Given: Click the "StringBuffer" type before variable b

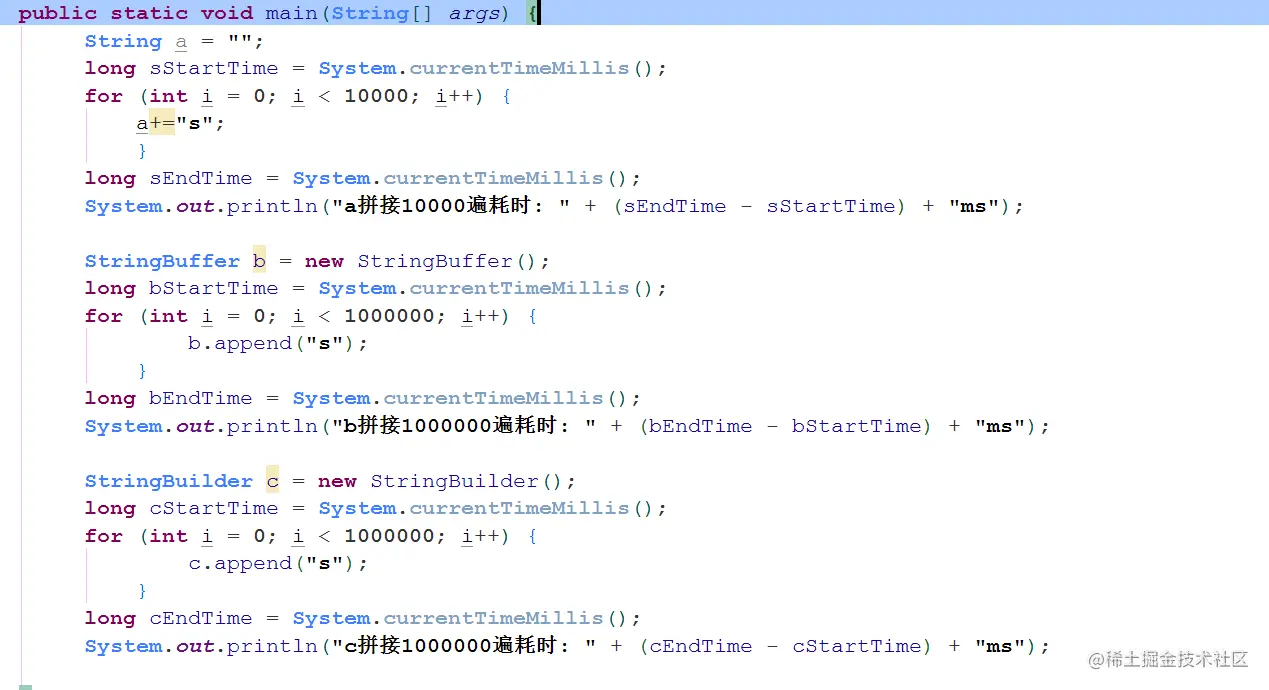Looking at the screenshot, I should (x=162, y=261).
